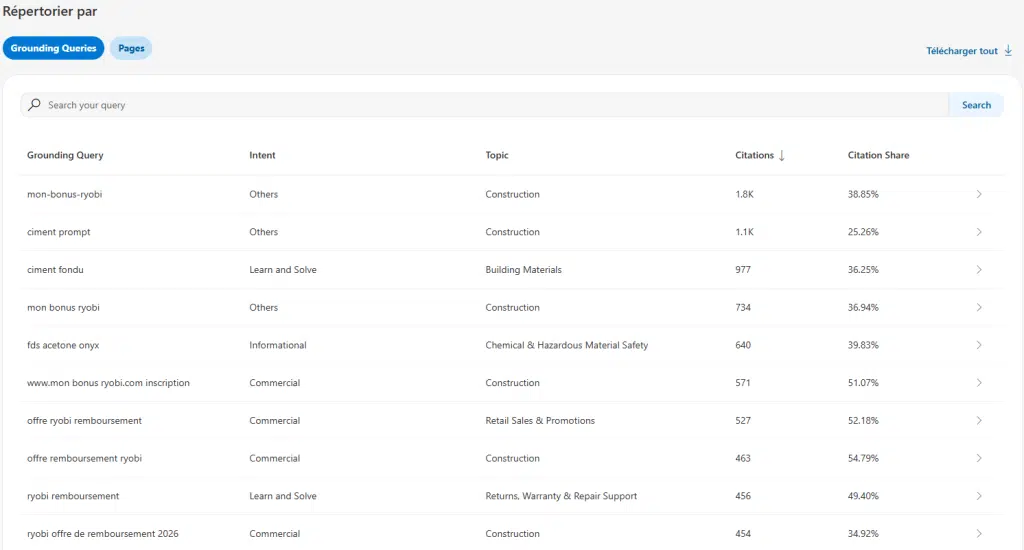Click the Télécharger tout link
The image size is (1024, 550).
961,51
